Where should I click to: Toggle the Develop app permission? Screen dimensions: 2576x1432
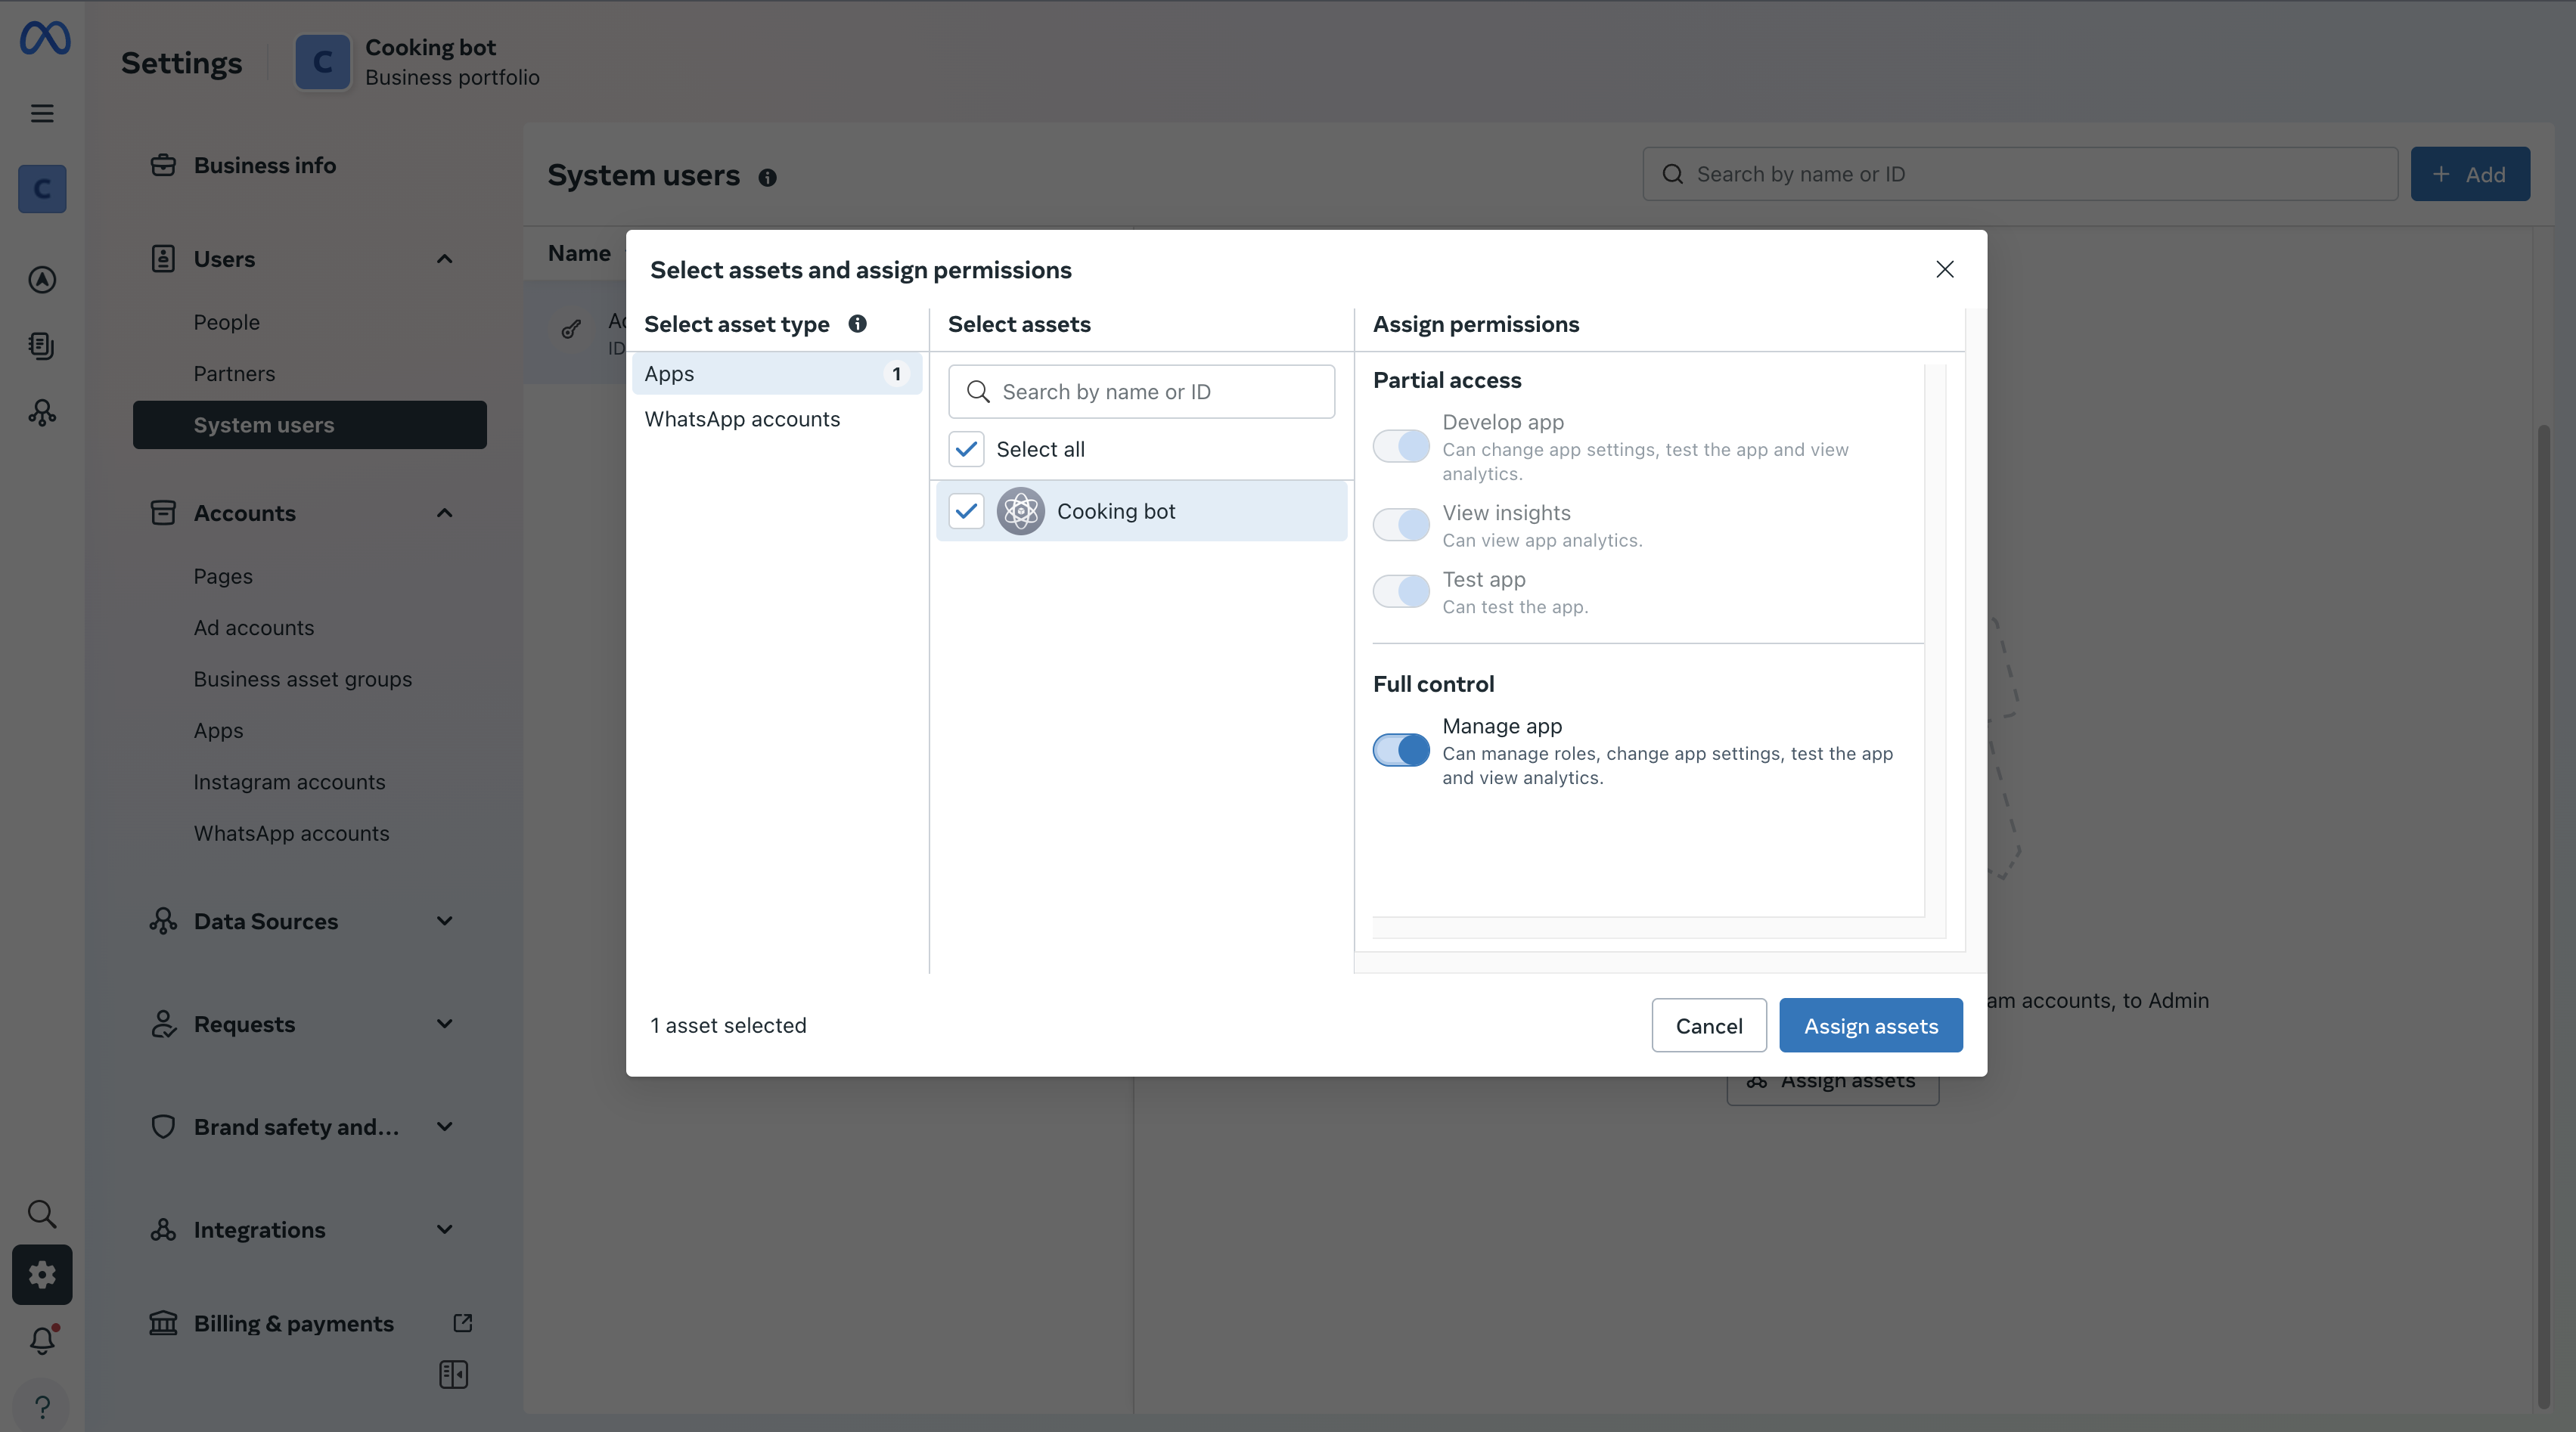click(x=1401, y=446)
